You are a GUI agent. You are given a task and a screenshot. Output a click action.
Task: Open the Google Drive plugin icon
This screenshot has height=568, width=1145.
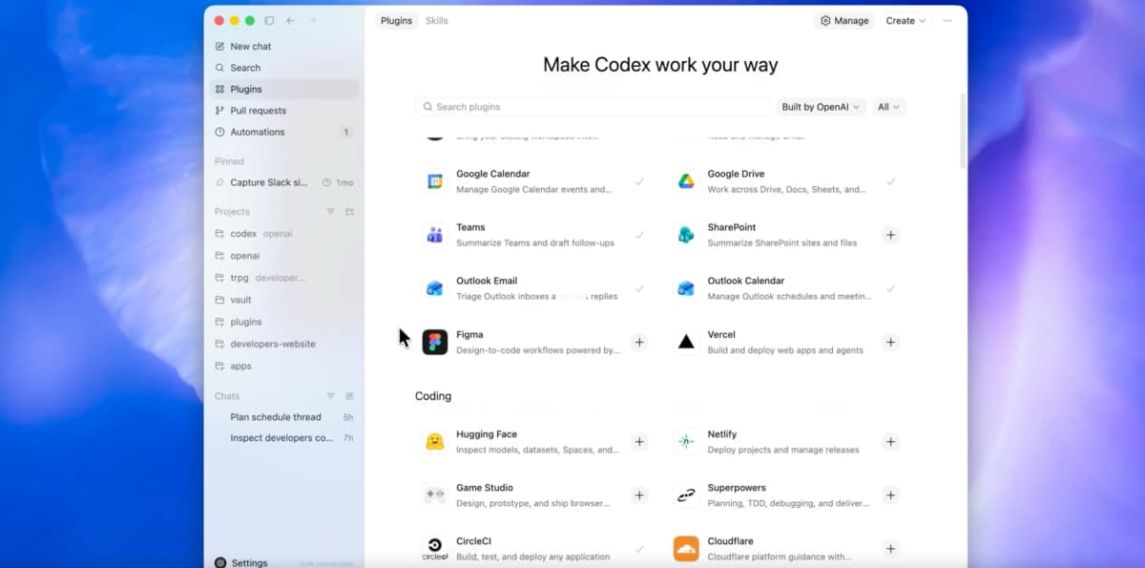tap(686, 181)
